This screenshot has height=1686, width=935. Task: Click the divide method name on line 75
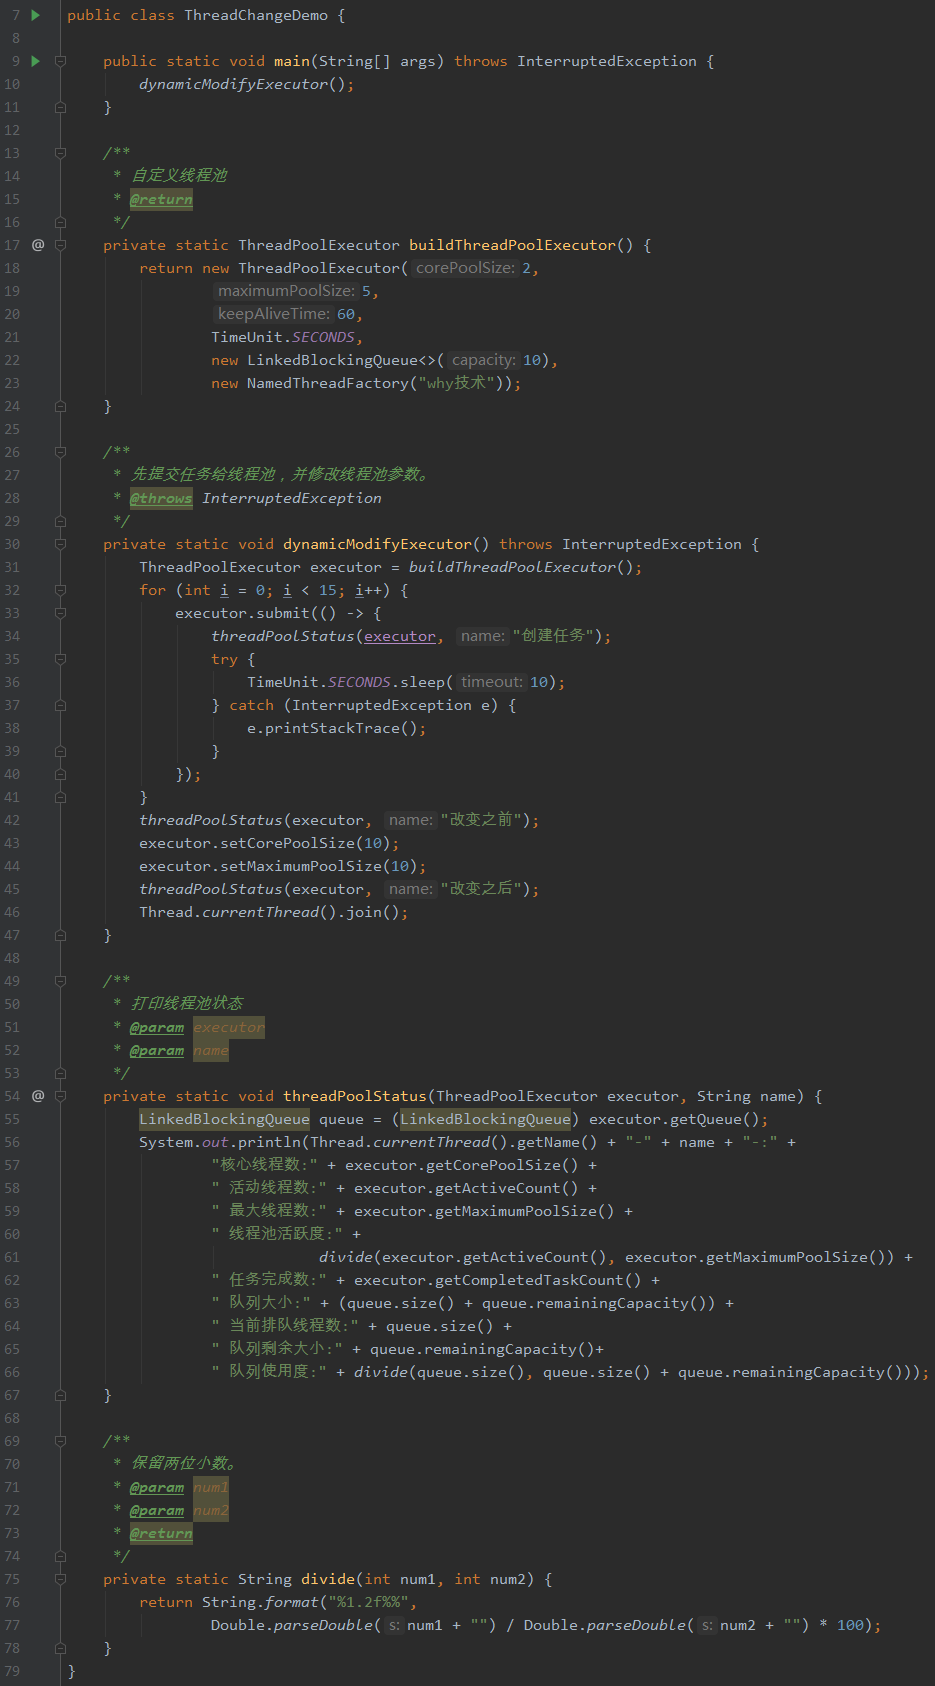click(x=328, y=1579)
